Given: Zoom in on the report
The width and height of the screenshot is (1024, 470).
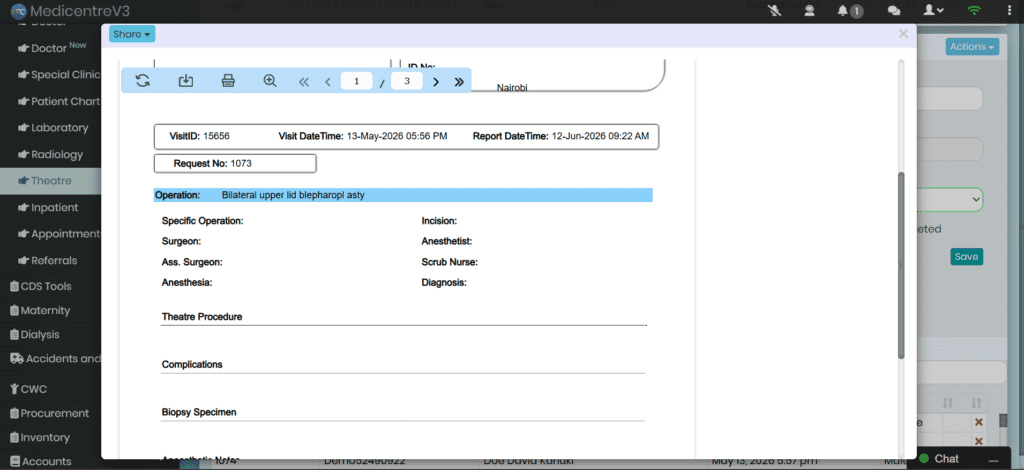Looking at the screenshot, I should tap(270, 80).
